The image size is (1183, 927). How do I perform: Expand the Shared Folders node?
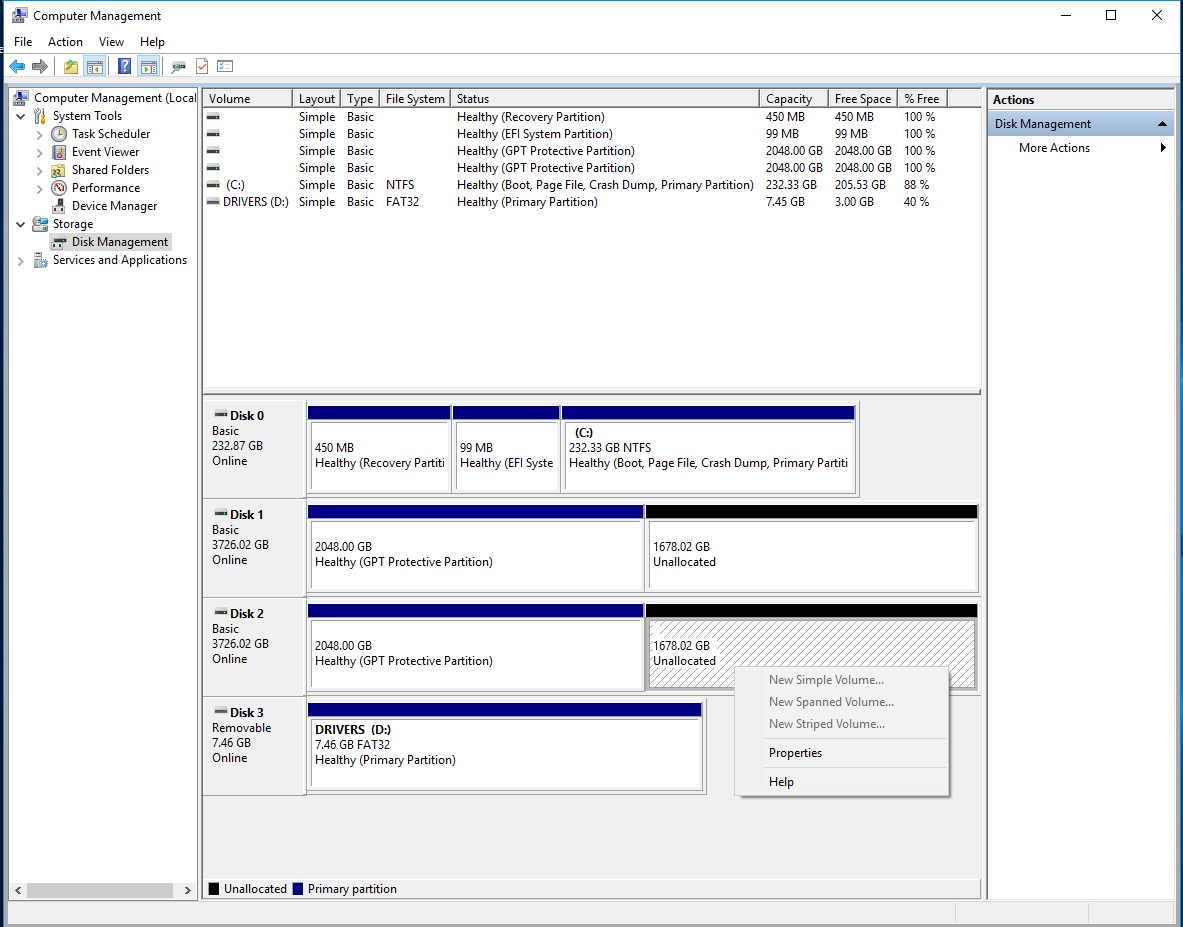[x=39, y=170]
